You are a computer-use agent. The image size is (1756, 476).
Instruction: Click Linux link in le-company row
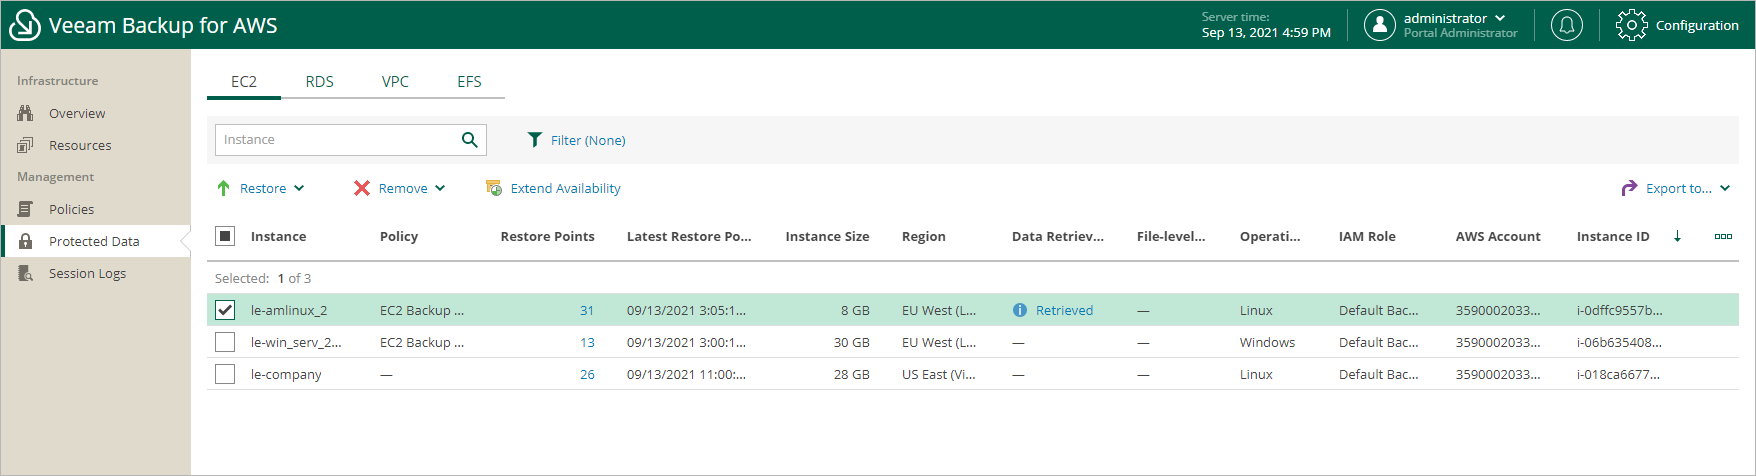[x=1256, y=374]
